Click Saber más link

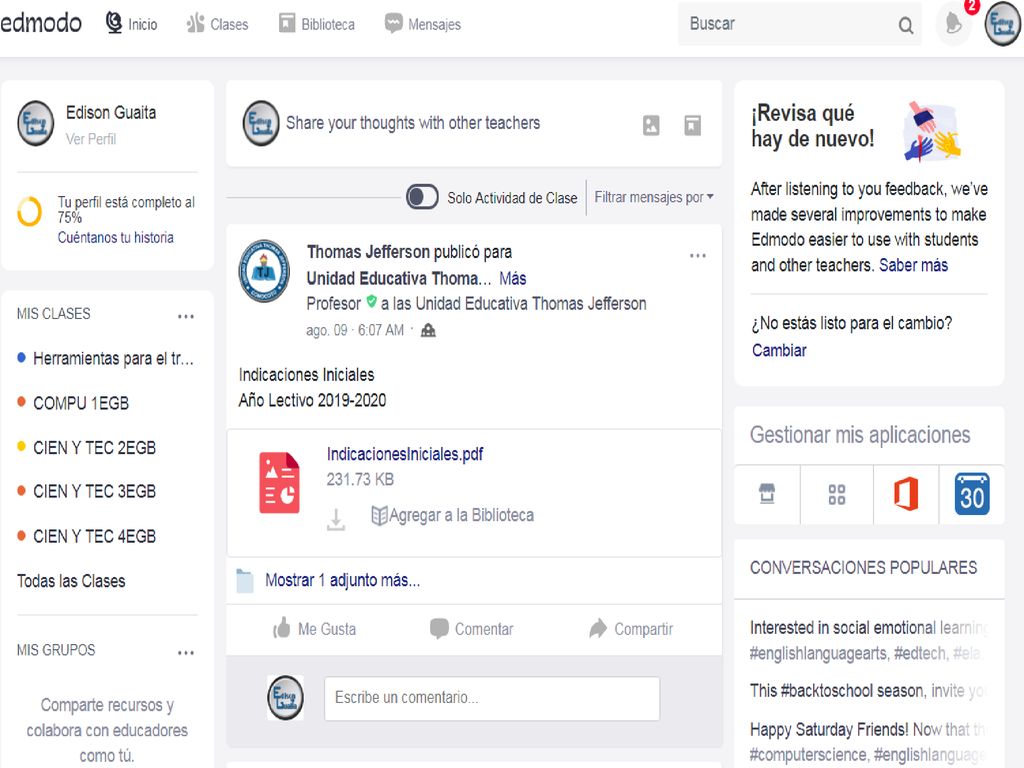point(913,265)
